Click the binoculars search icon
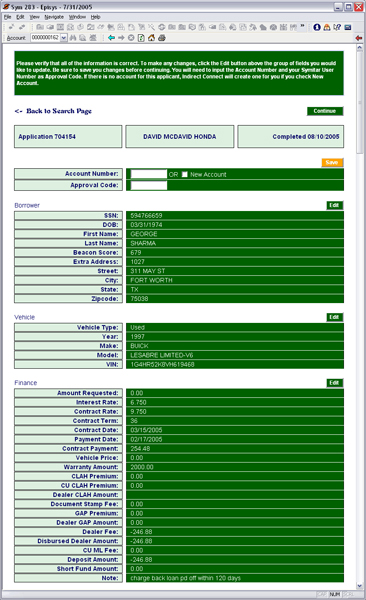366x600 pixels. [x=73, y=38]
